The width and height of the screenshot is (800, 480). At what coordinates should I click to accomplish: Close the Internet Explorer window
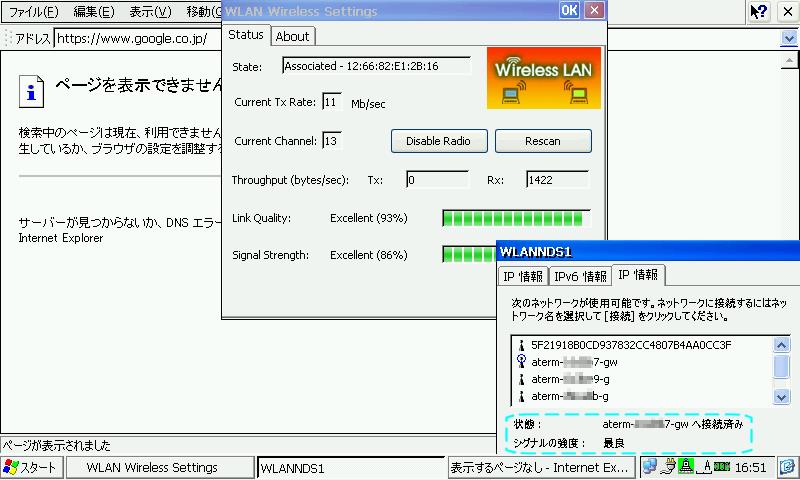pyautogui.click(x=788, y=12)
